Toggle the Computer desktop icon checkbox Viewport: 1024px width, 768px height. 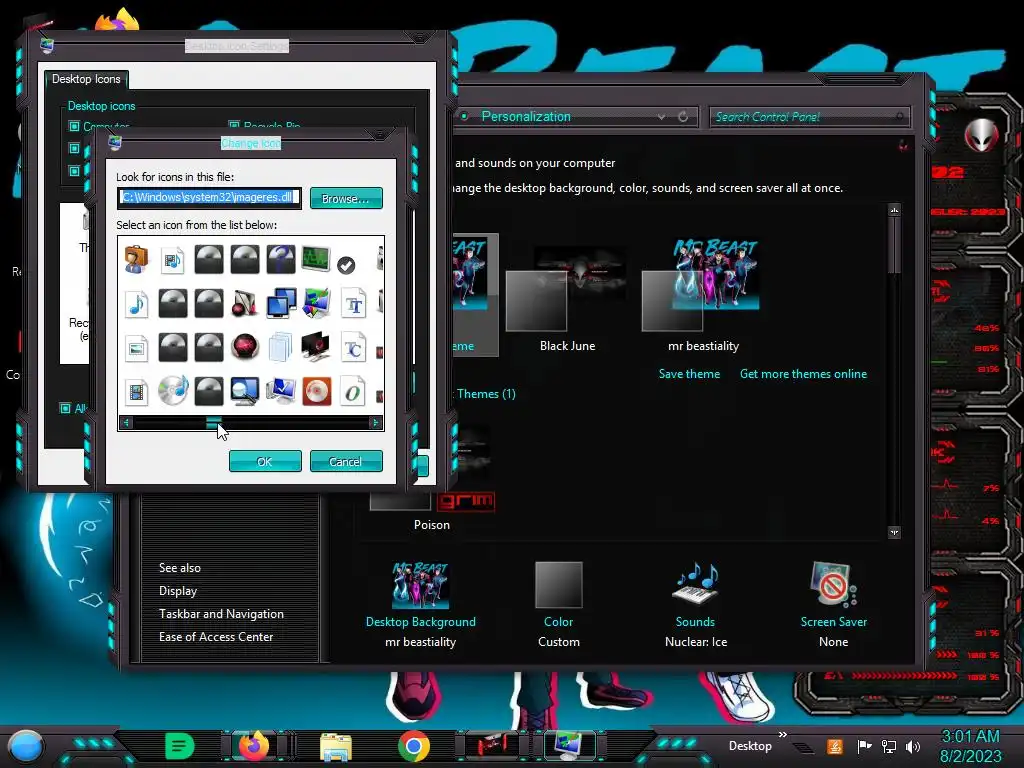point(74,126)
